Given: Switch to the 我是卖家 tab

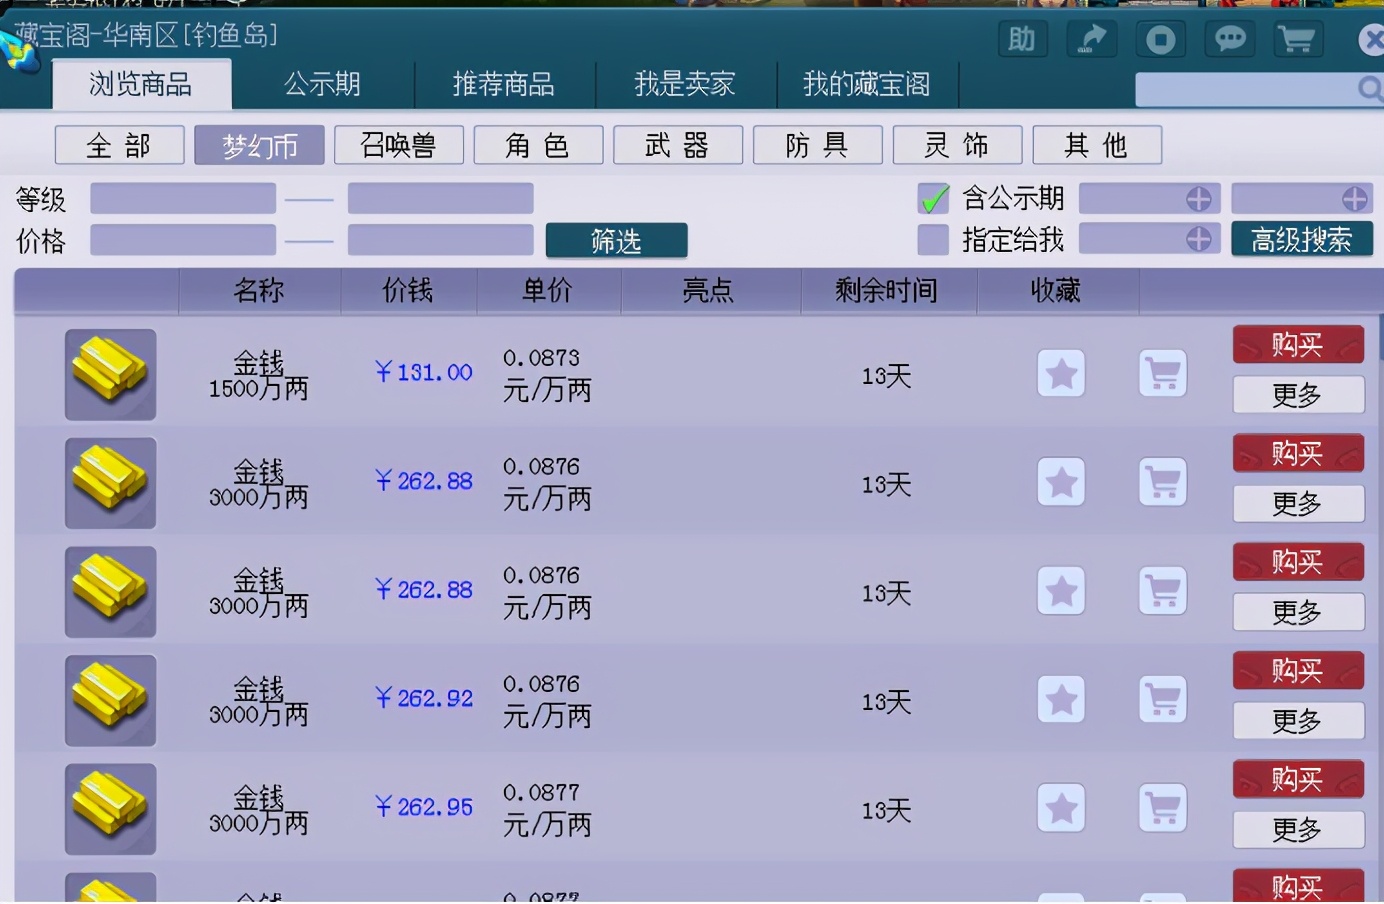Looking at the screenshot, I should point(686,85).
